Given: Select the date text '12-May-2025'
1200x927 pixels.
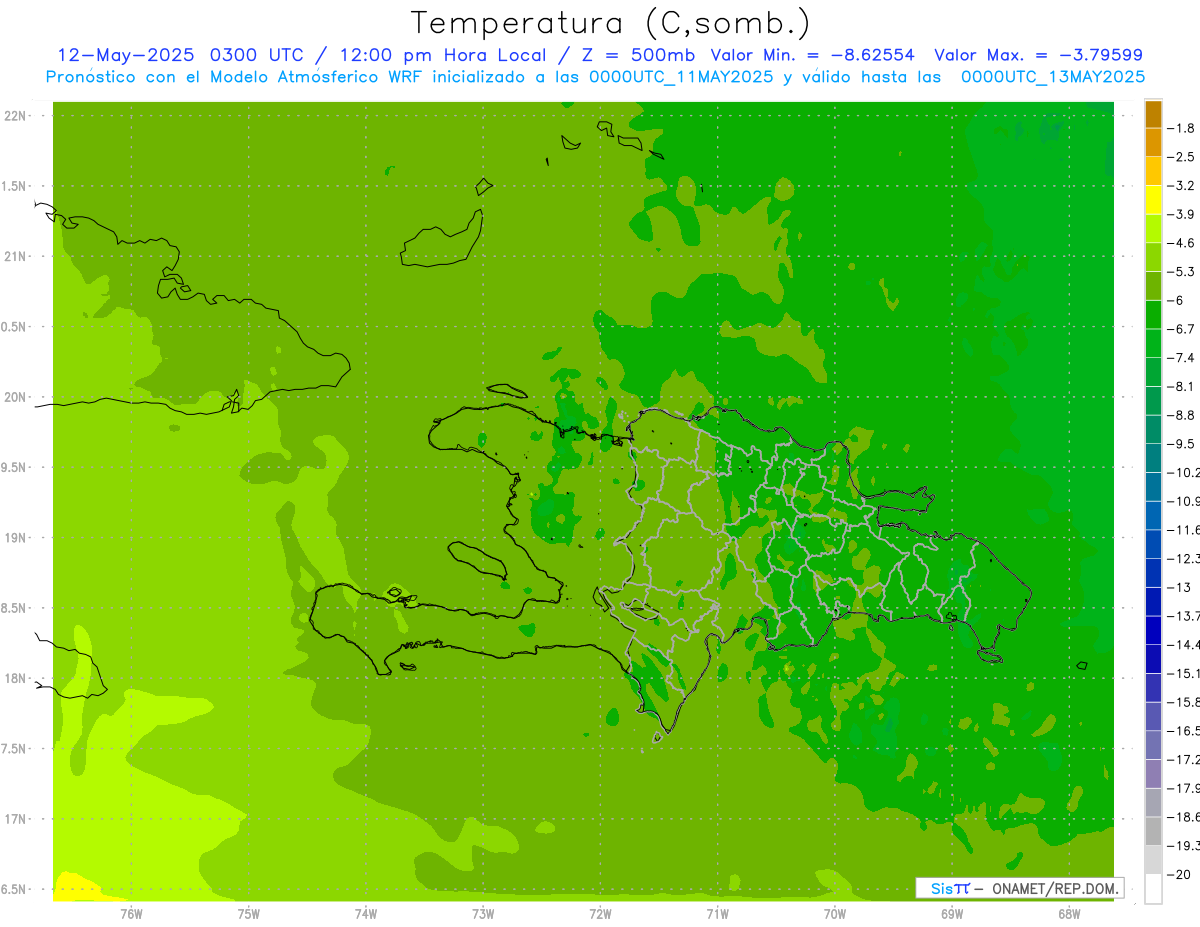Looking at the screenshot, I should (x=125, y=55).
